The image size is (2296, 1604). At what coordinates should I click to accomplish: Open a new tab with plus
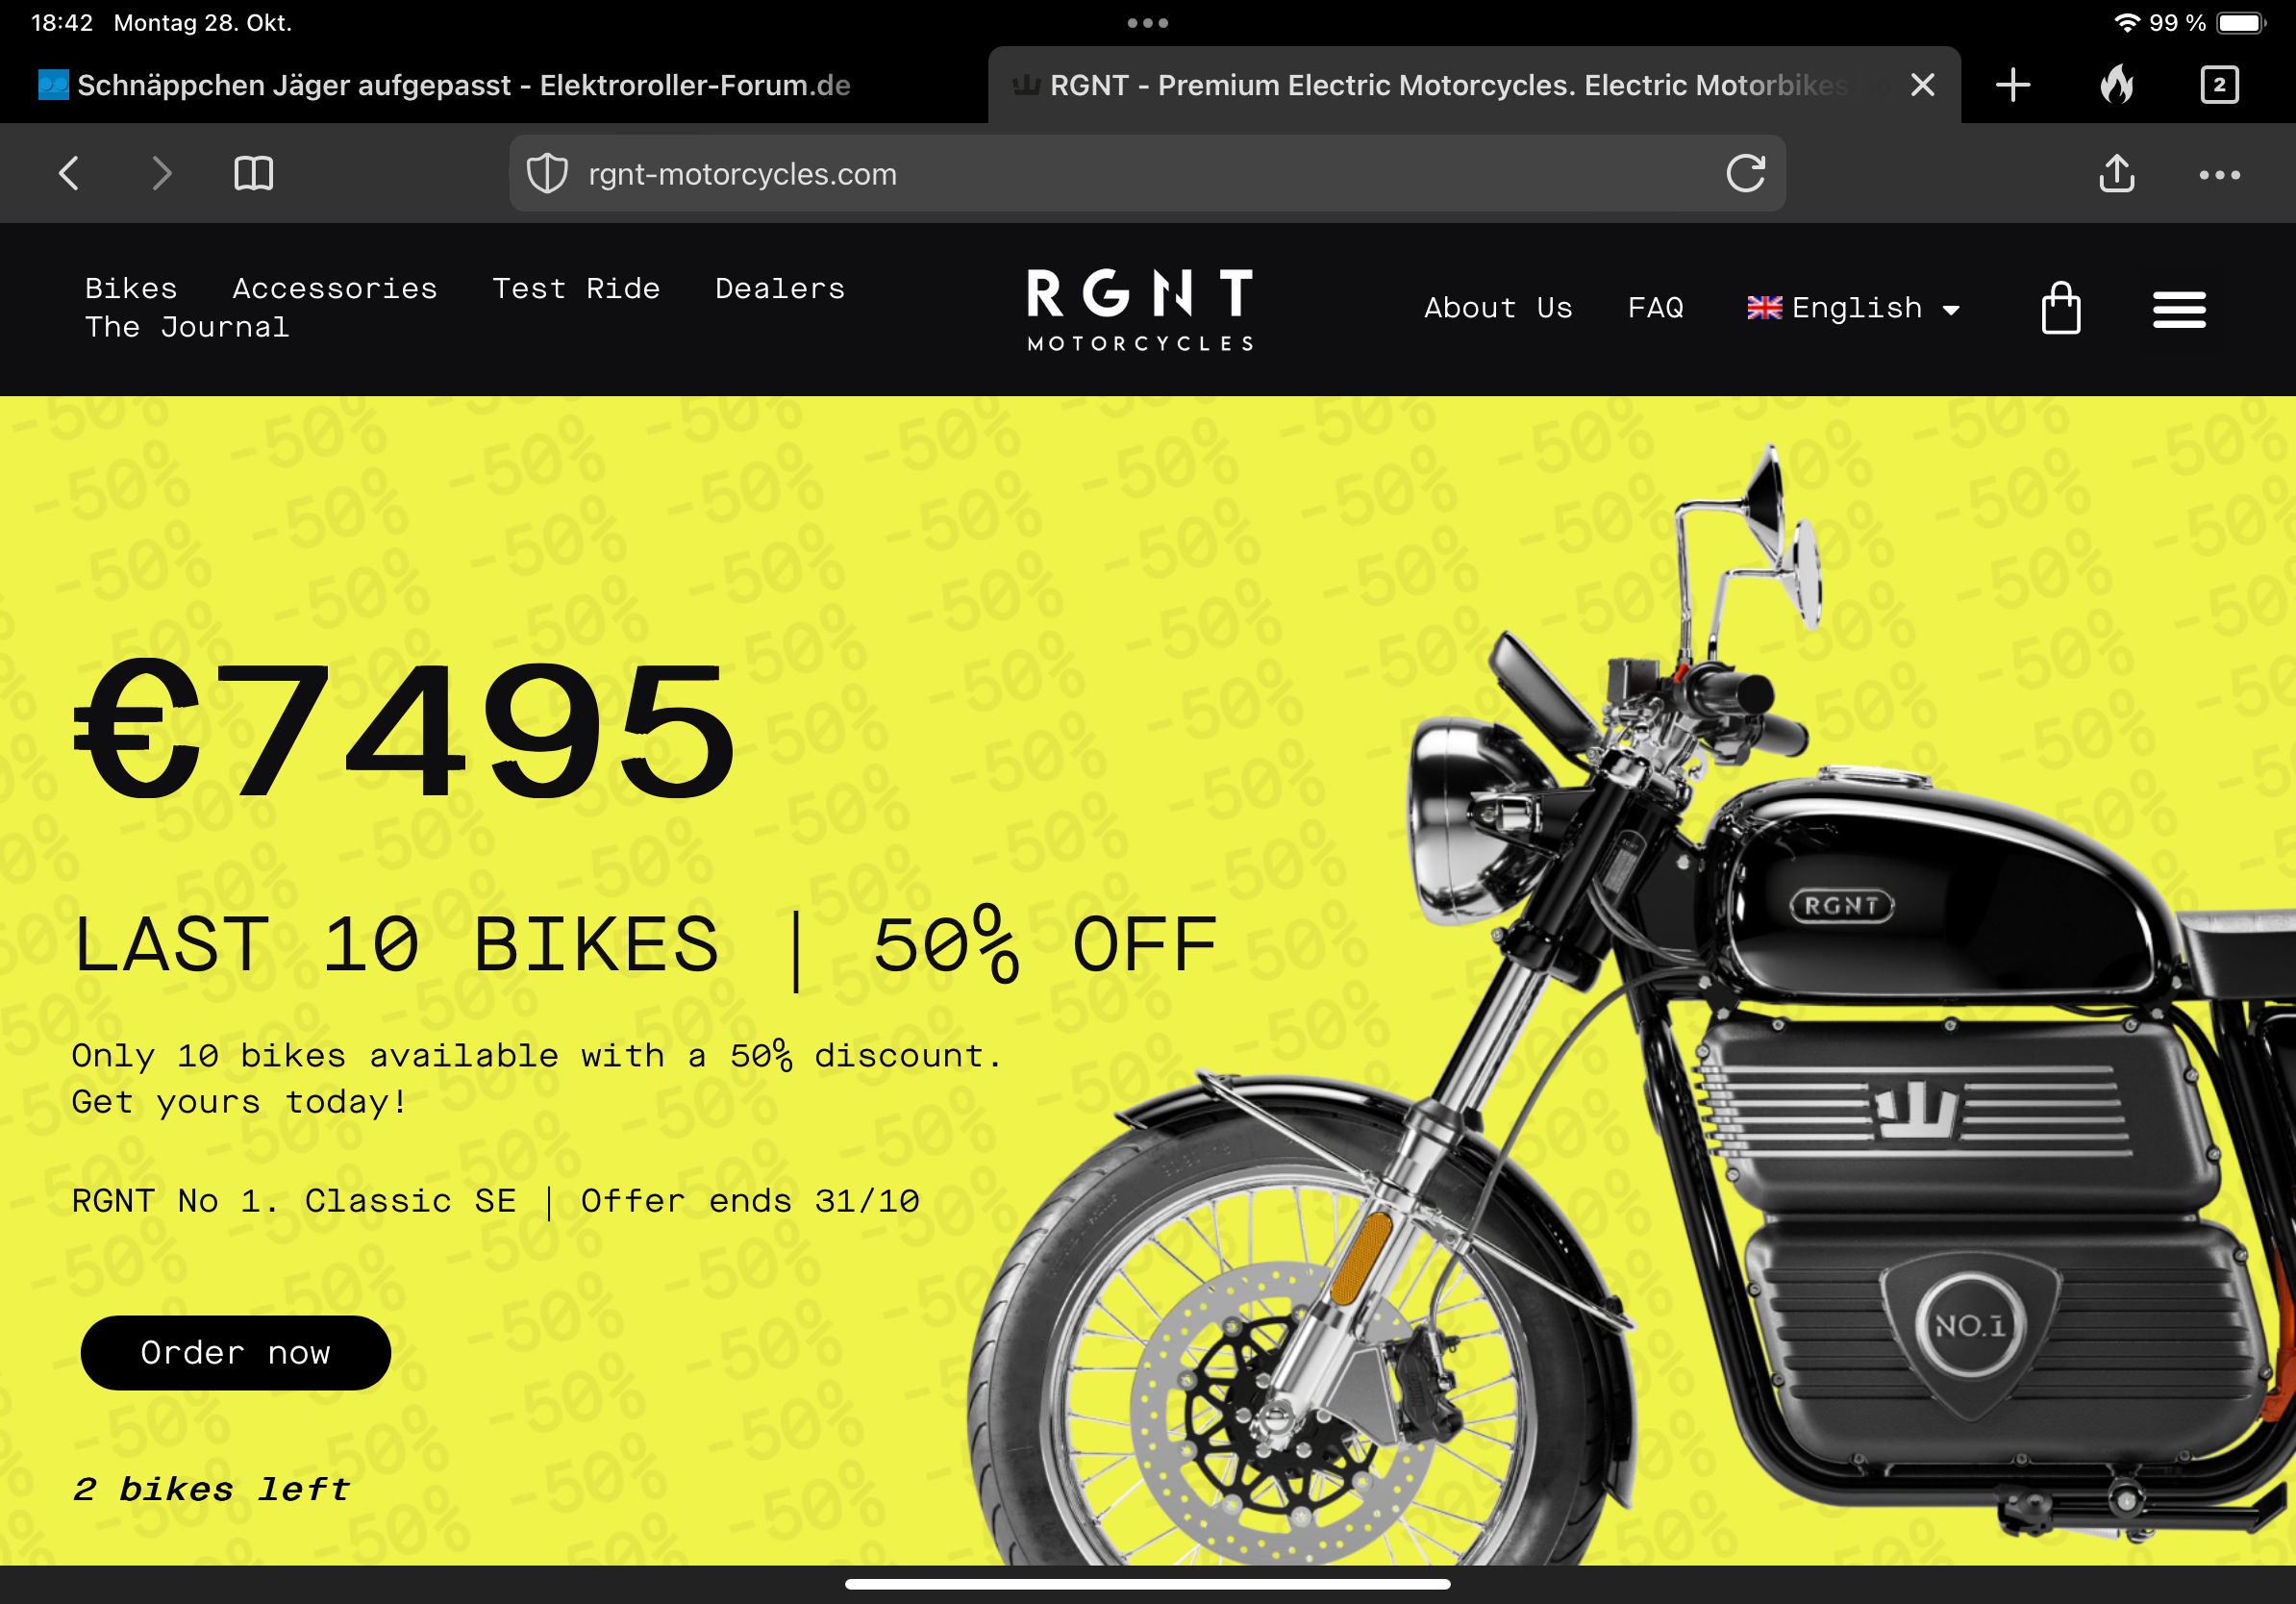pos(2012,85)
